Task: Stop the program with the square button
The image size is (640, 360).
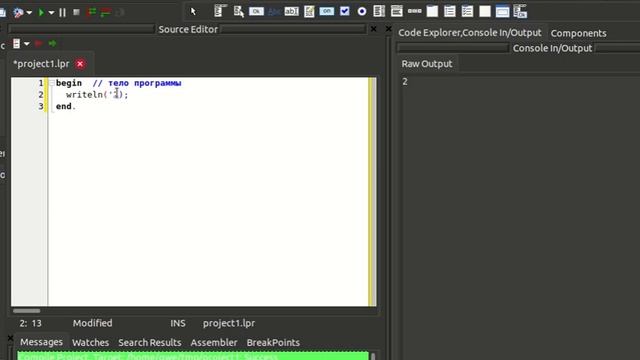Action: click(x=76, y=12)
